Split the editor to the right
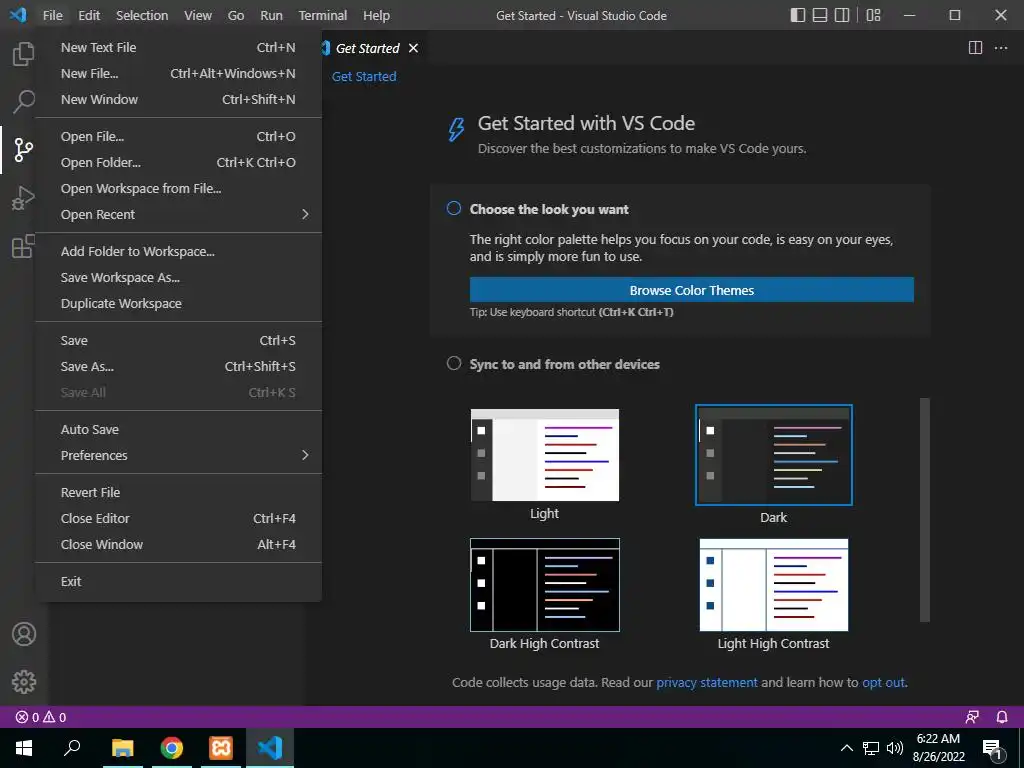This screenshot has height=768, width=1024. pos(975,48)
